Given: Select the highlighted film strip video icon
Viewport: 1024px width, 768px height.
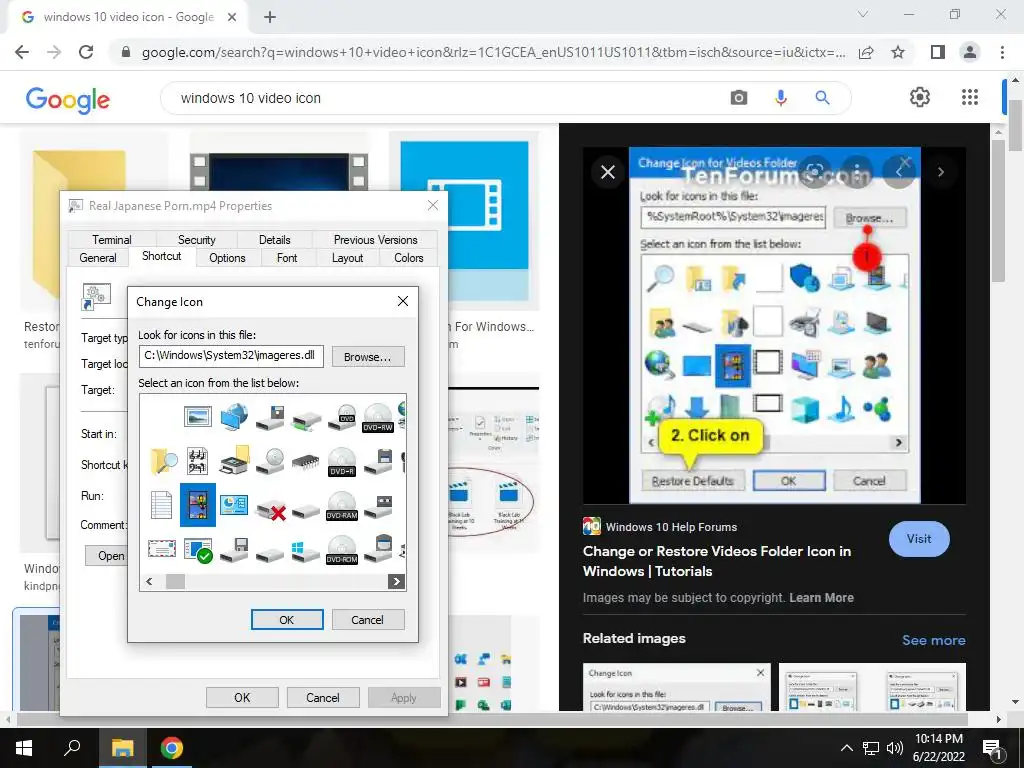Looking at the screenshot, I should coord(197,505).
